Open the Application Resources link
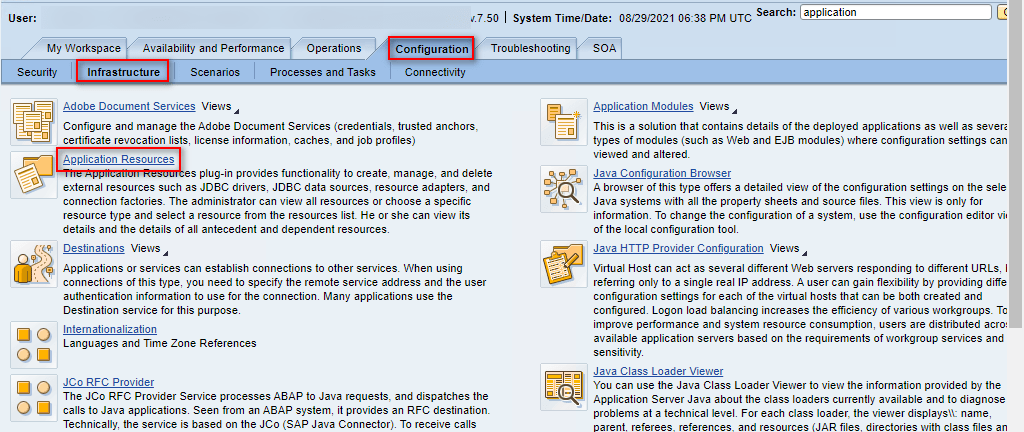 [x=118, y=160]
